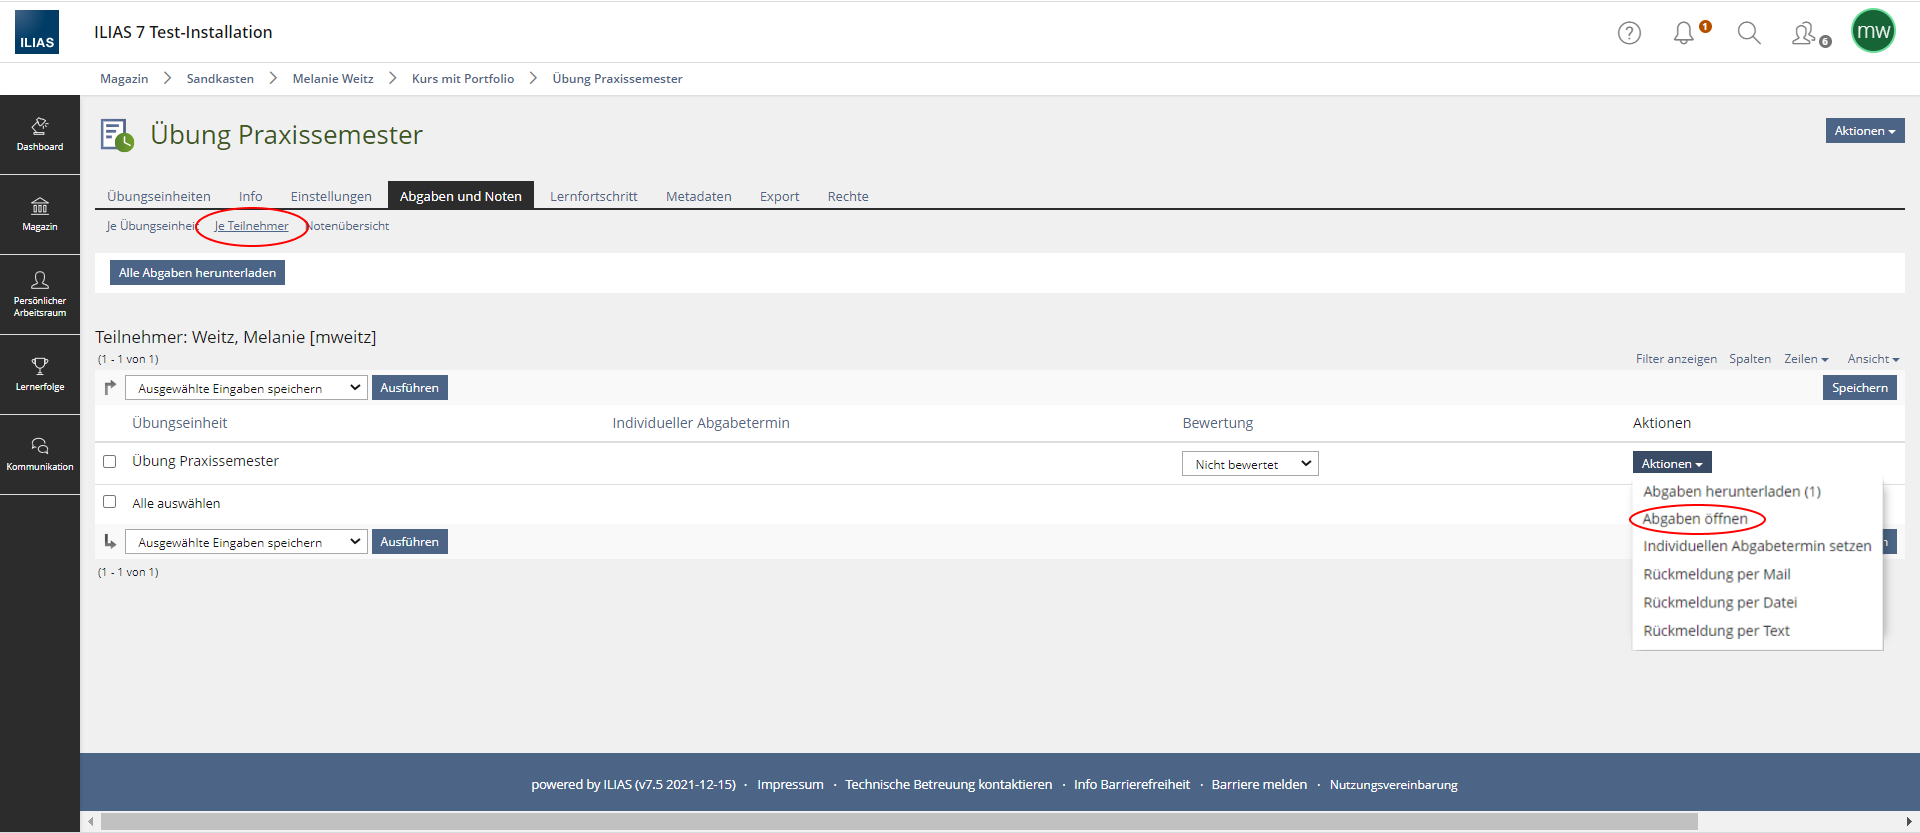
Task: Switch to the Lernfortschritt tab
Action: click(x=593, y=196)
